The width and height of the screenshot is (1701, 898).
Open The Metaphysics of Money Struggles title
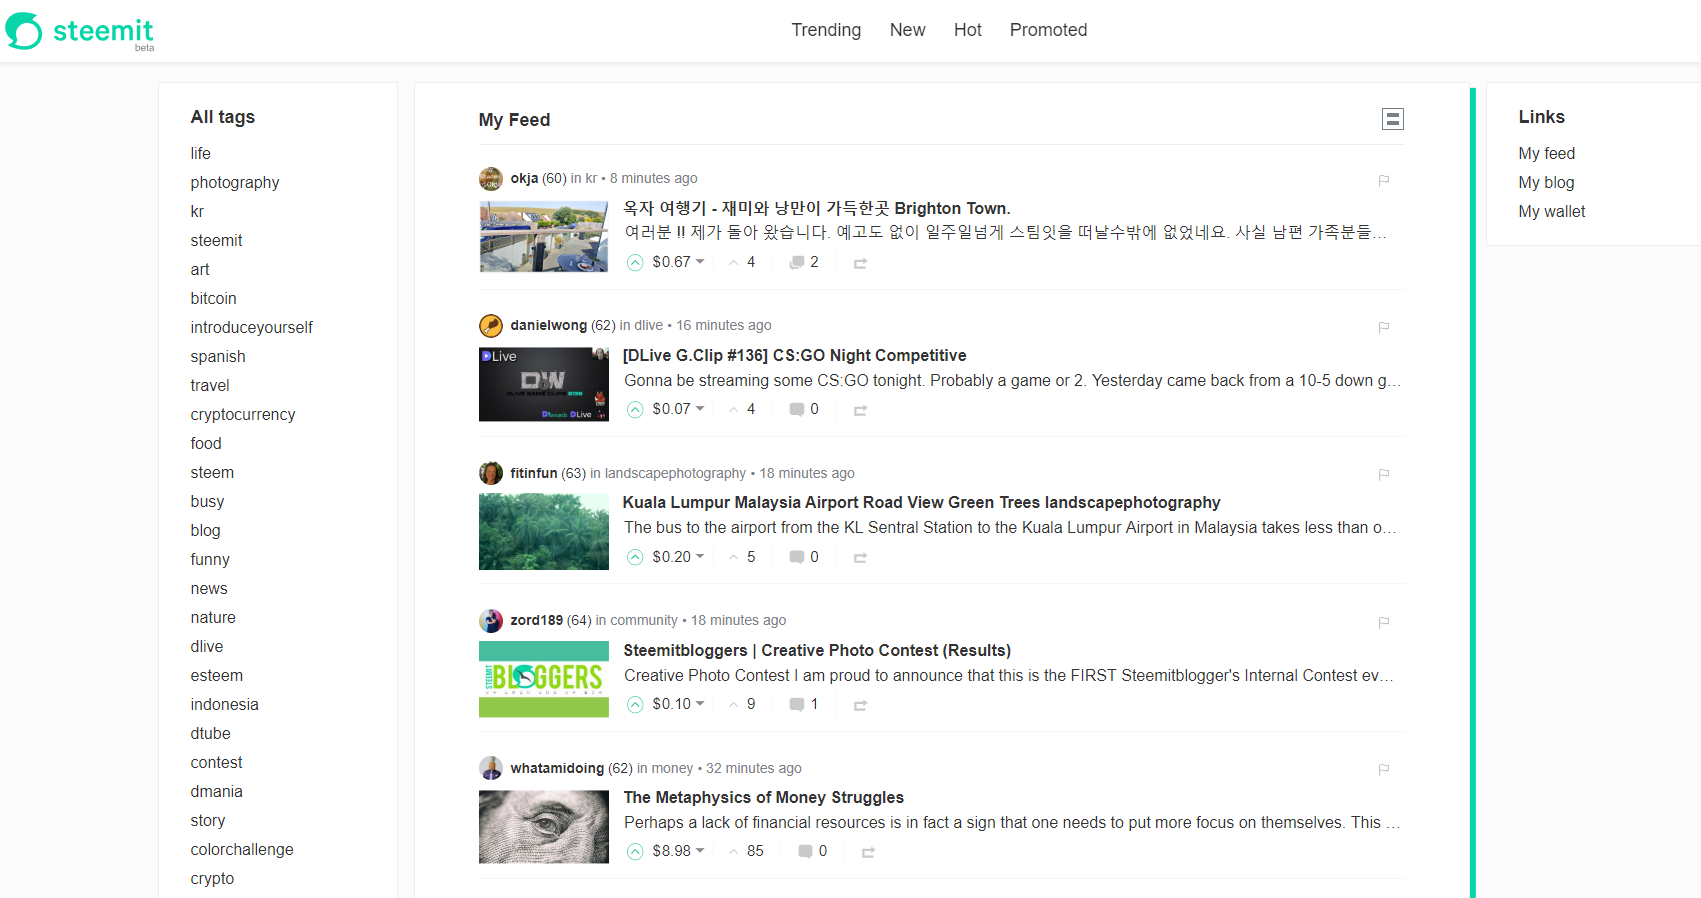click(763, 797)
